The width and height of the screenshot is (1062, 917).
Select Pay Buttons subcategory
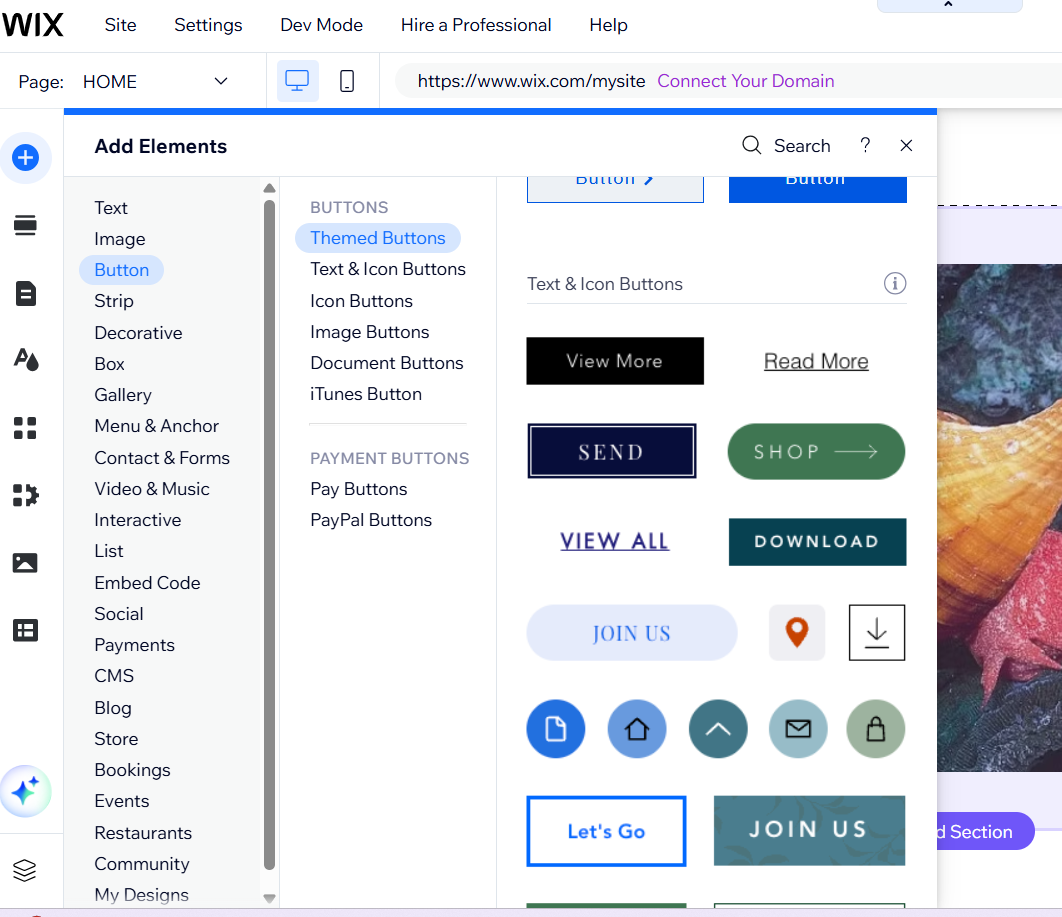[359, 489]
